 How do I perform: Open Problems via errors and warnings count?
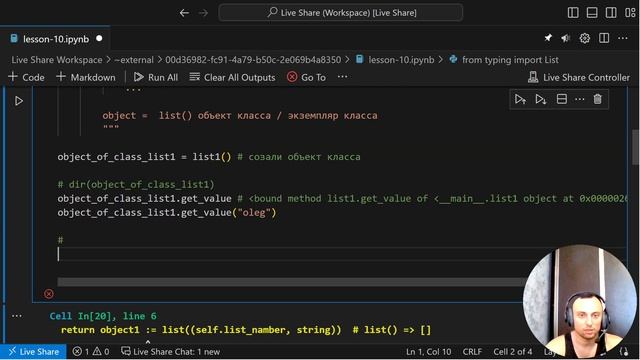[91, 351]
